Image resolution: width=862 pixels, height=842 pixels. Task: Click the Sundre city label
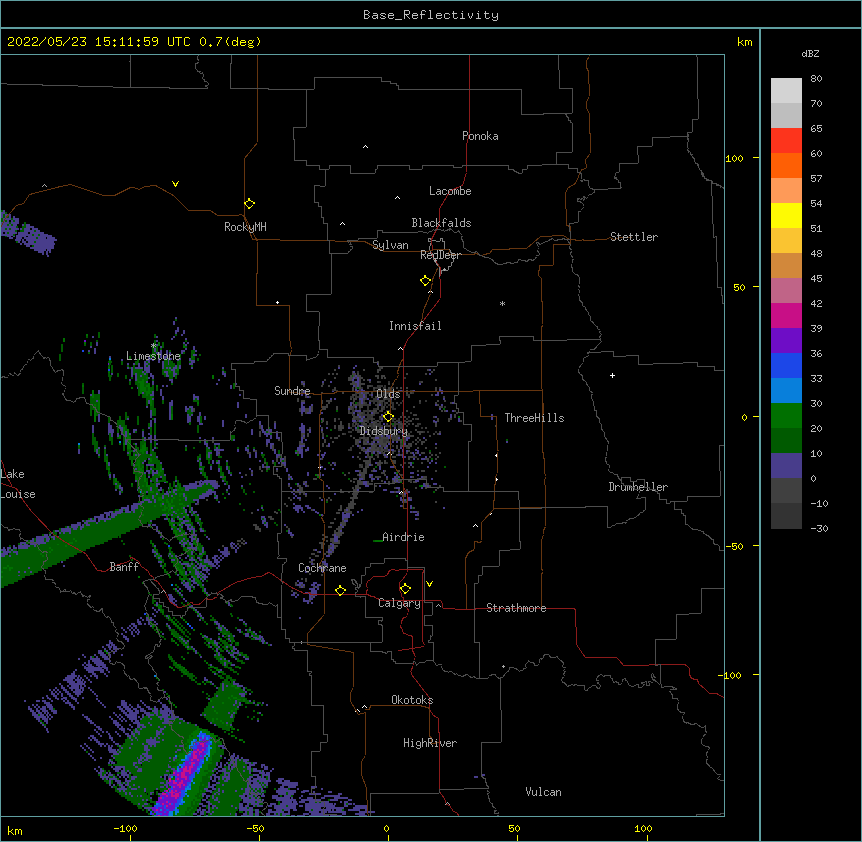click(x=292, y=391)
